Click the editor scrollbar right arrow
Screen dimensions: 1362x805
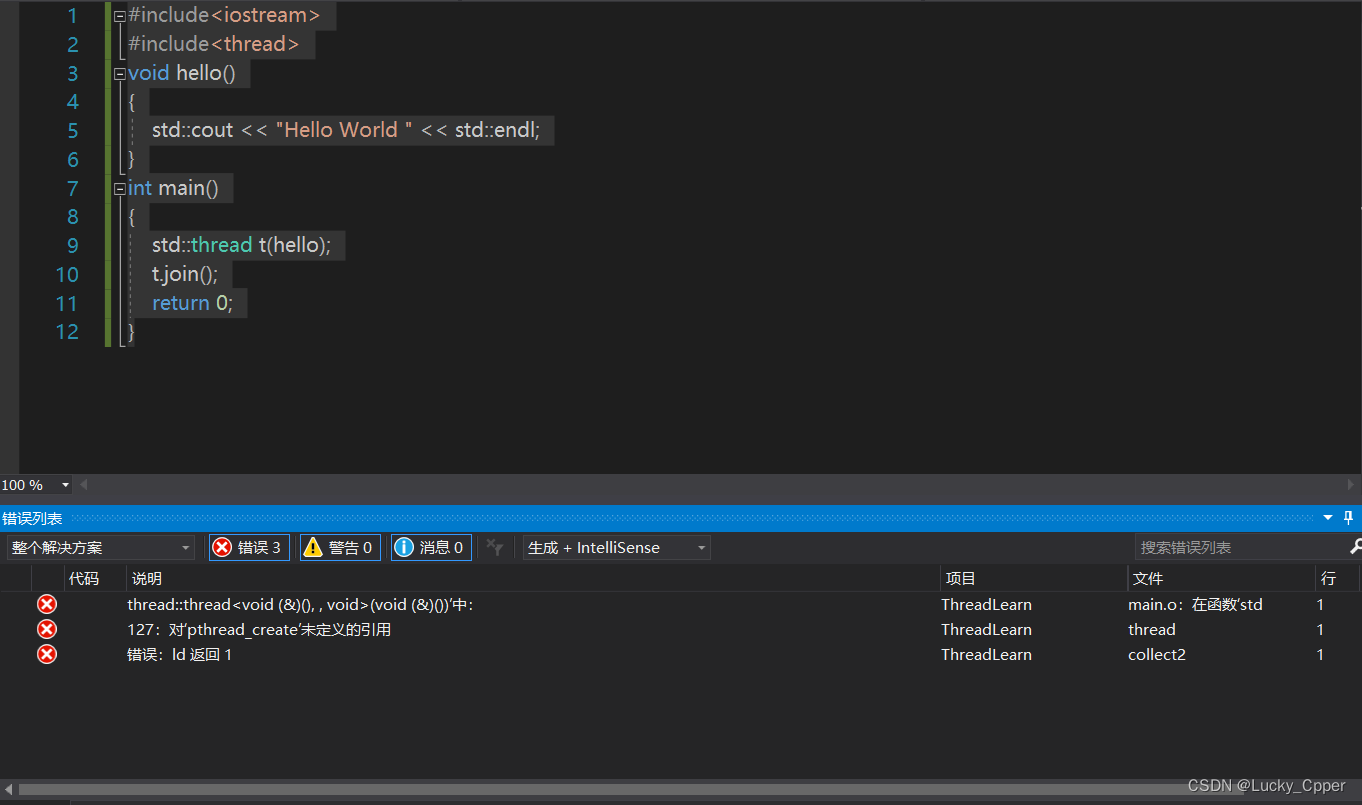coord(1351,485)
